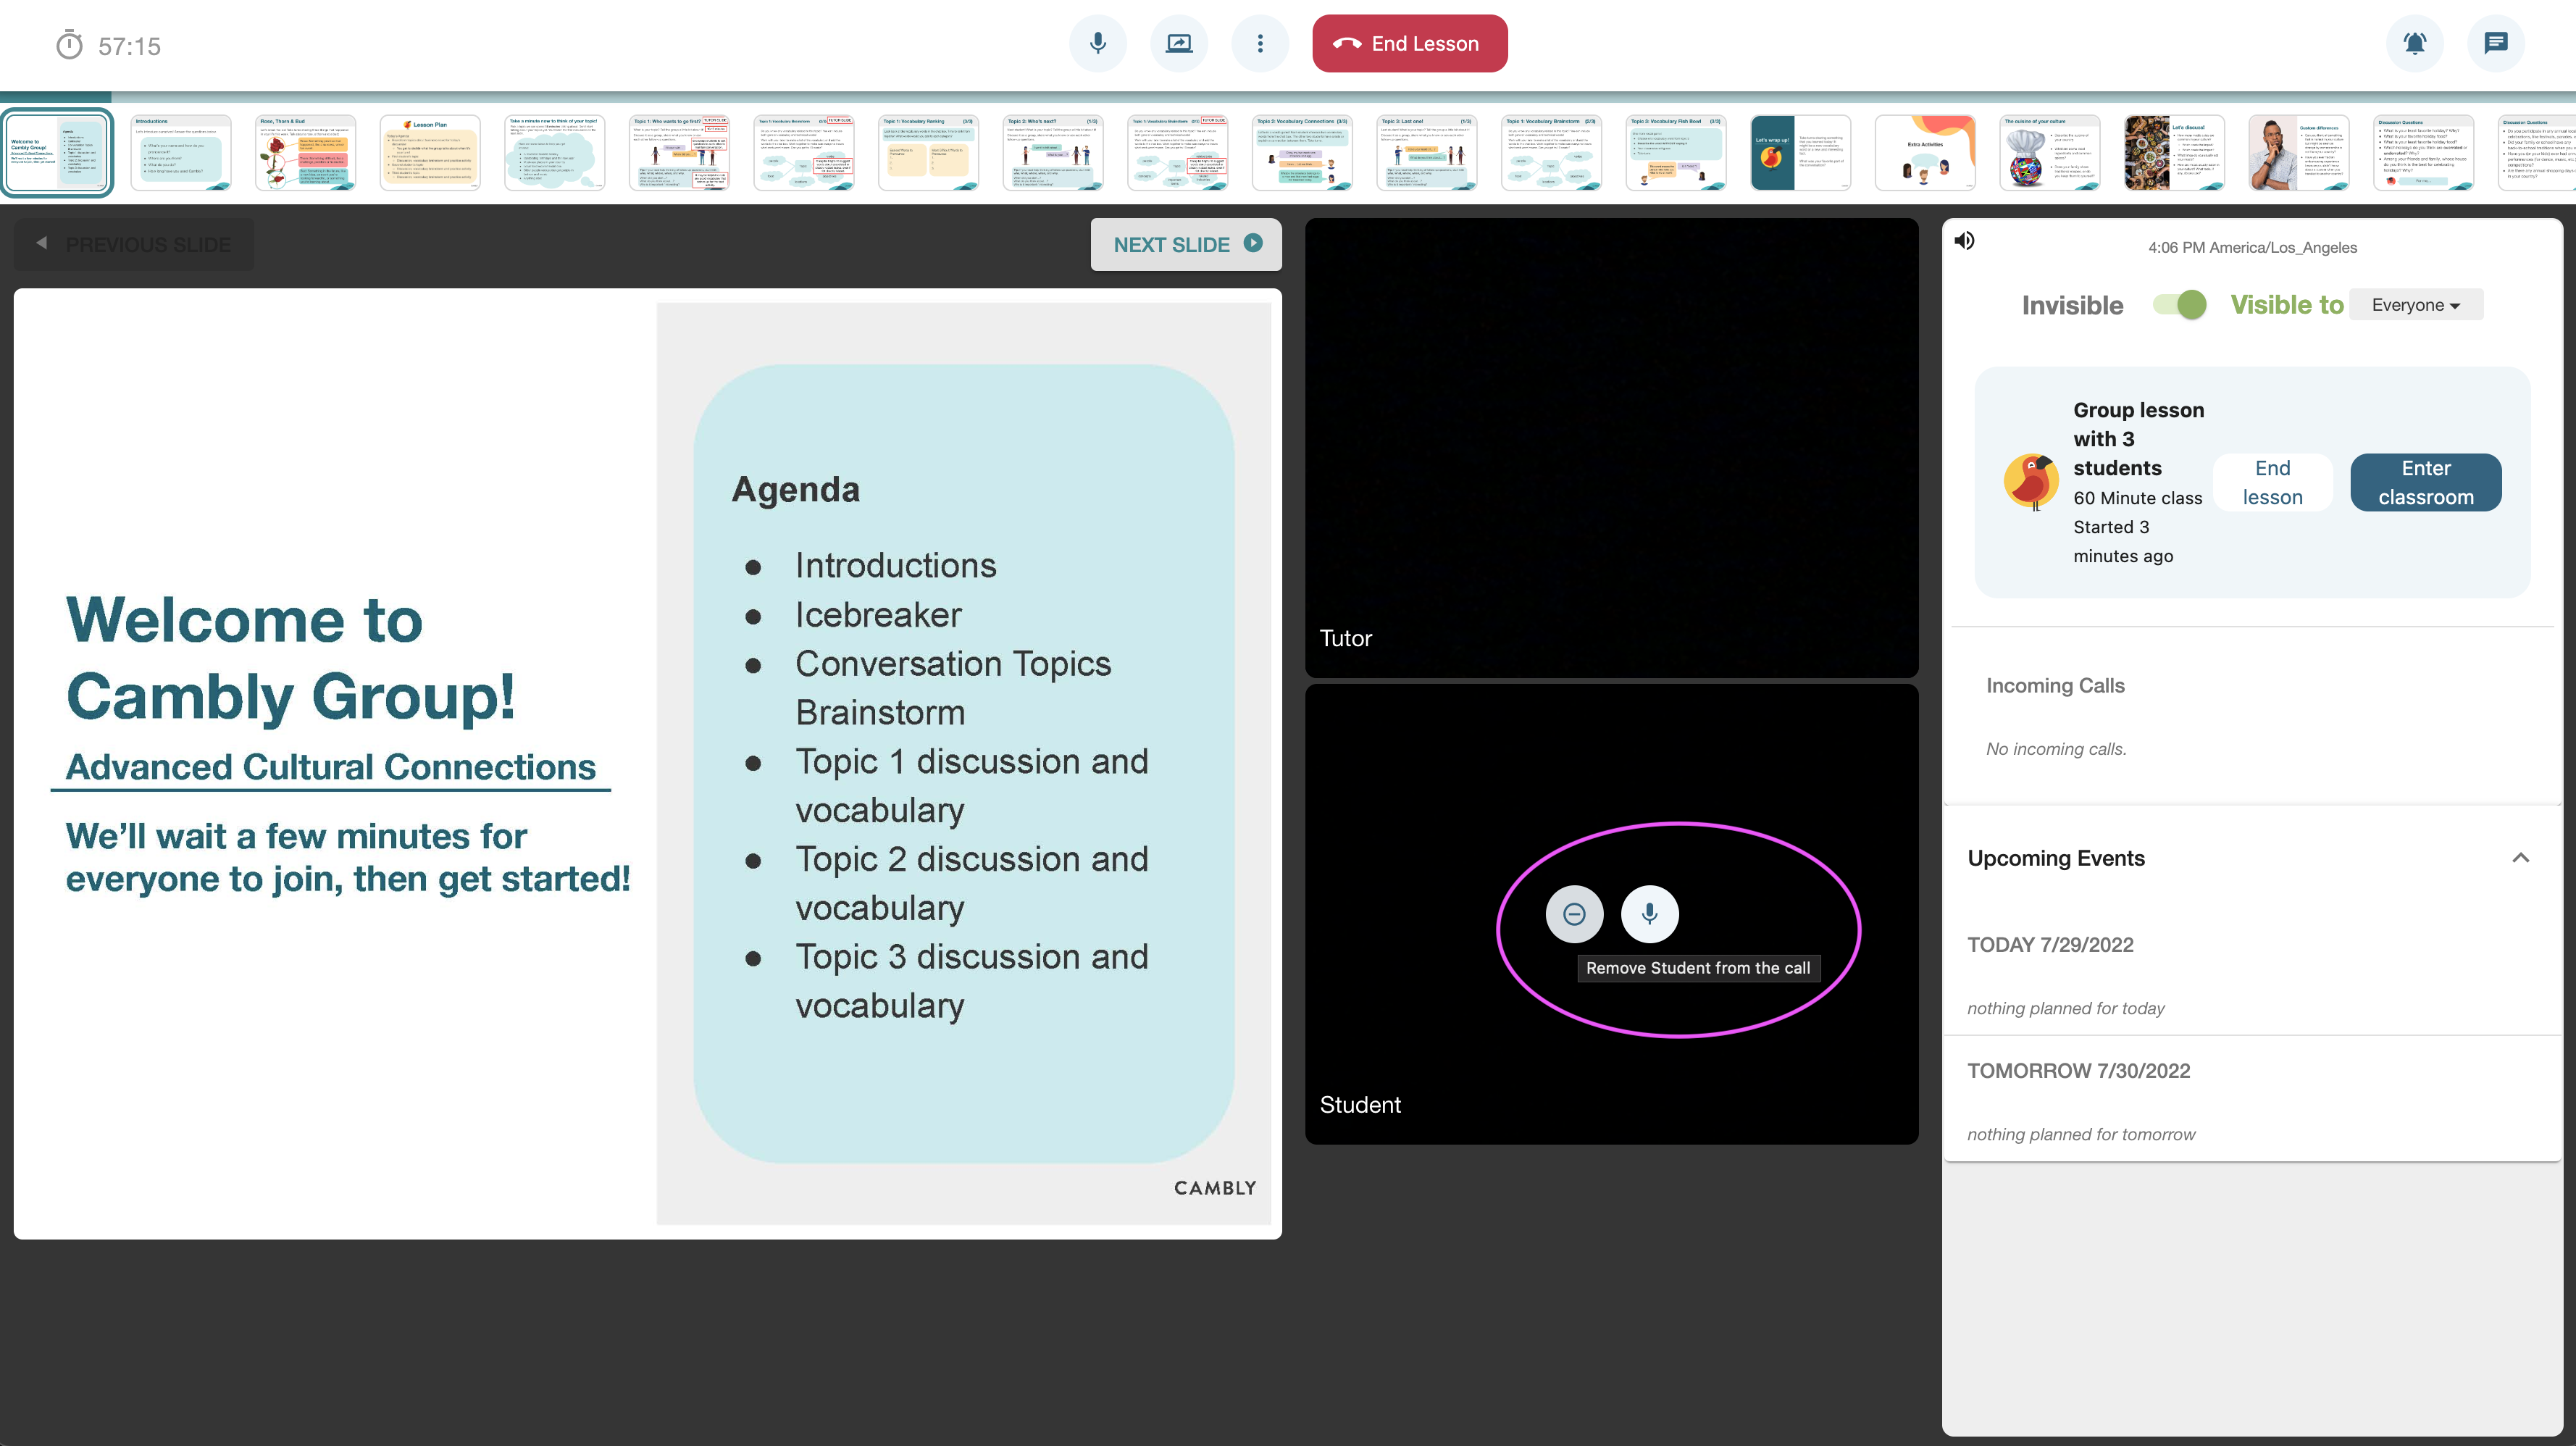Collapse the Upcoming Events section
Screen dimensions: 2576x1446
tap(2520, 858)
